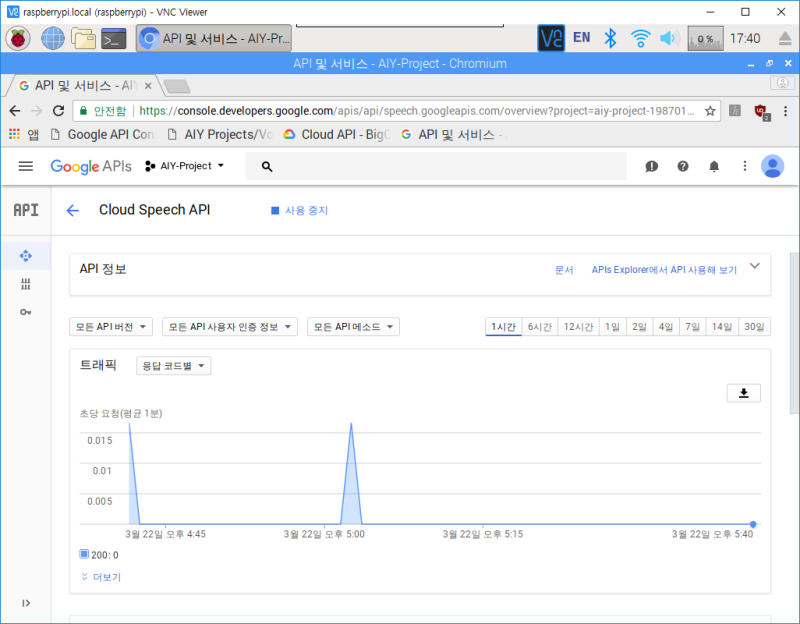Open a new Chromium tab
The height and width of the screenshot is (624, 800).
pos(177,86)
